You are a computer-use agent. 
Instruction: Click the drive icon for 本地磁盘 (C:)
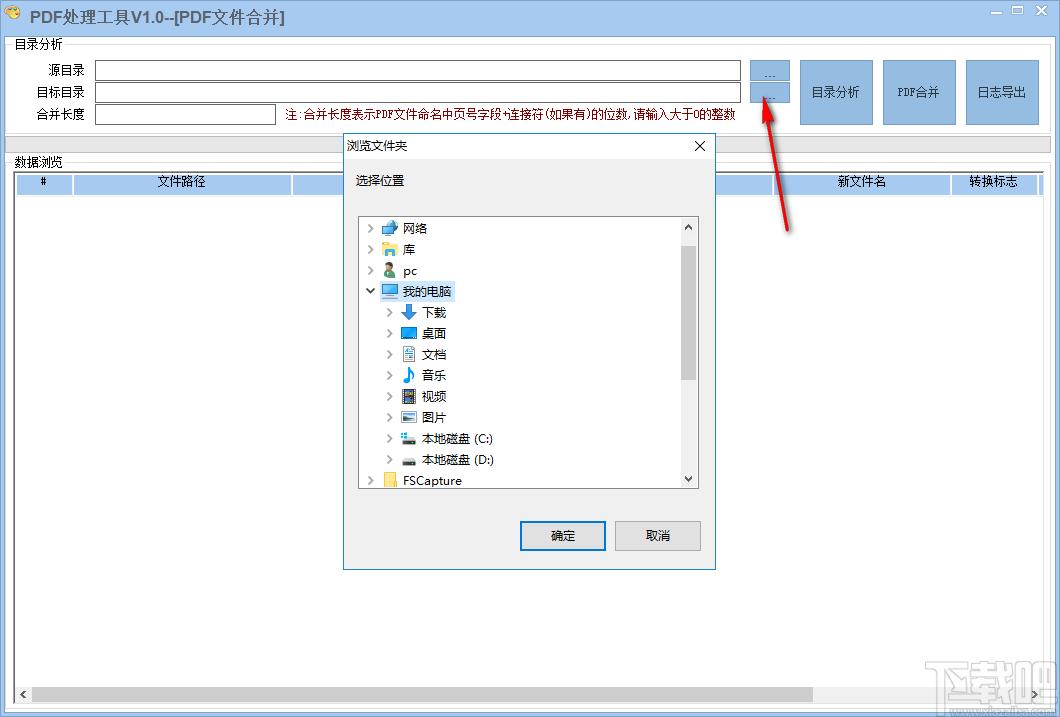coord(408,439)
